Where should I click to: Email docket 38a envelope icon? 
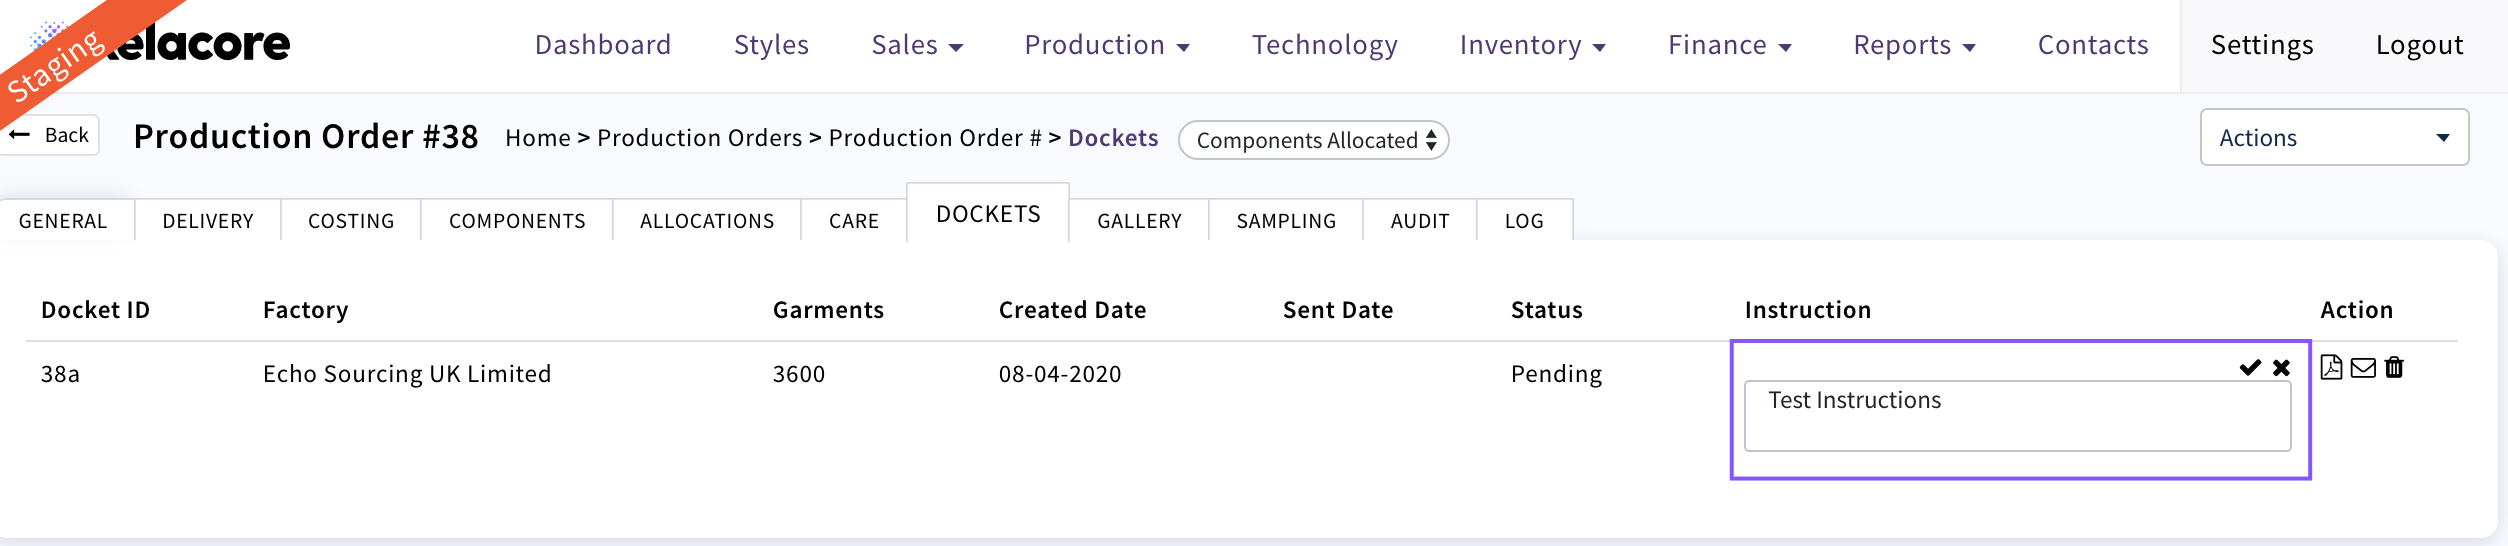(x=2363, y=368)
